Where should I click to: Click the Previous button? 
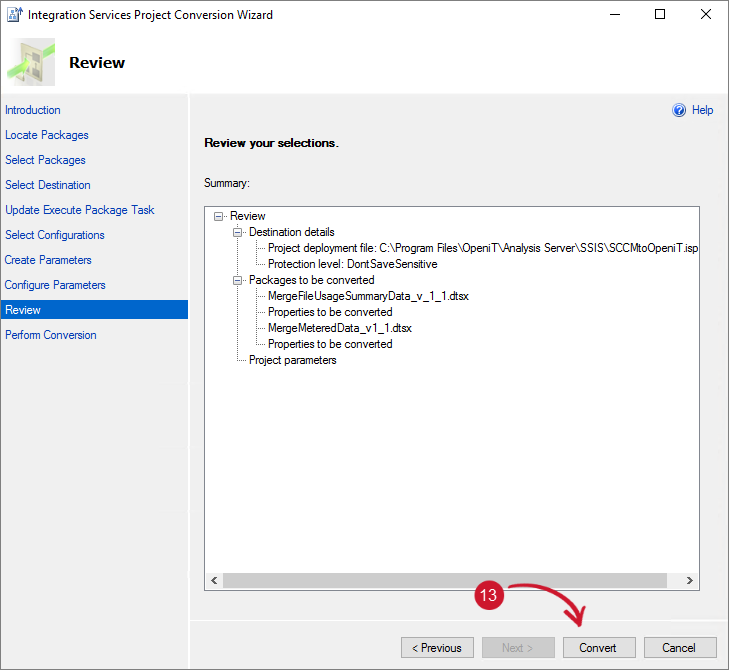click(437, 647)
